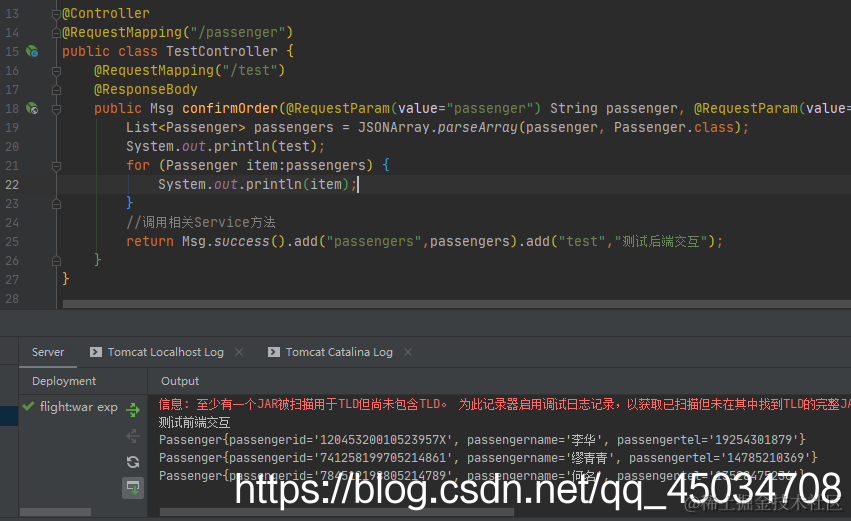This screenshot has width=851, height=521.
Task: Collapse the for loop fold marker at line 21
Action: 56,166
